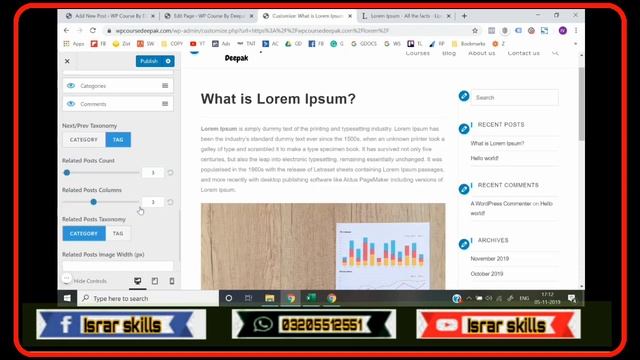640x360 pixels.
Task: Open the November 2019 archive link
Action: click(489, 258)
